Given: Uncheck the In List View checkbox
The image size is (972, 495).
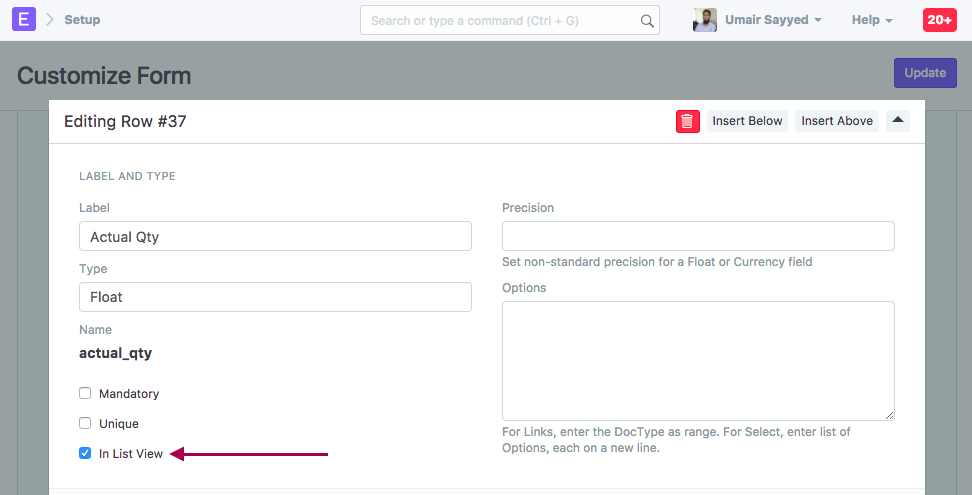Looking at the screenshot, I should (x=85, y=453).
